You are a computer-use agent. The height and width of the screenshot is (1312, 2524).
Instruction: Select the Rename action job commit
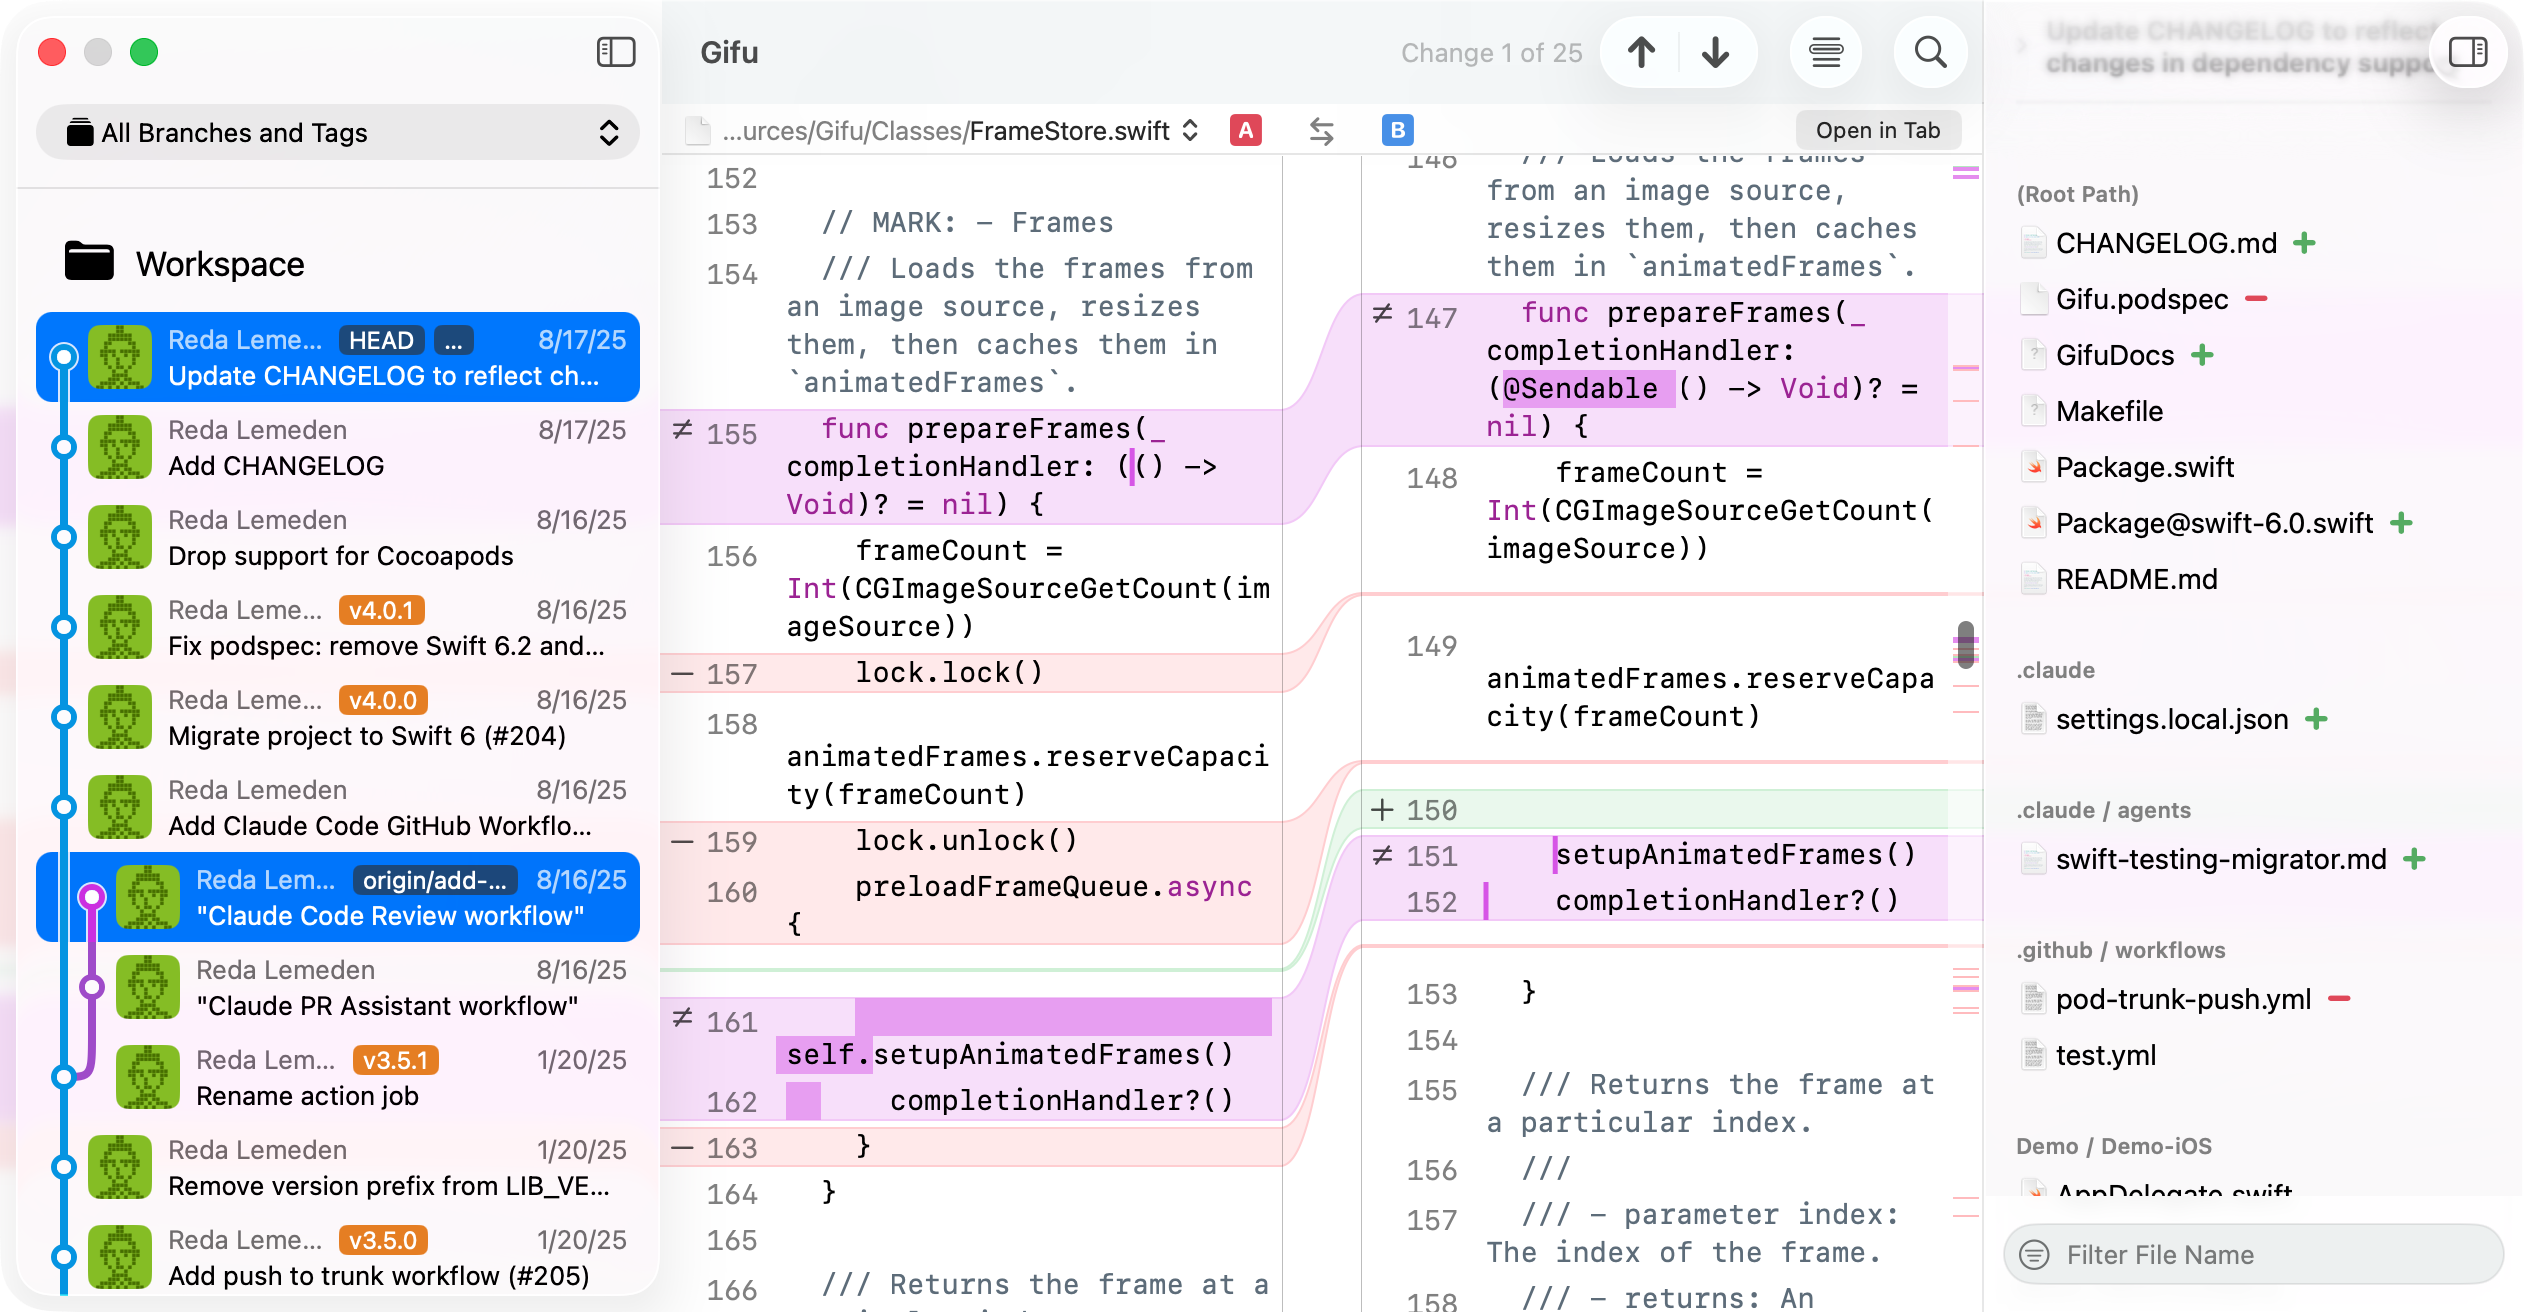(338, 1077)
